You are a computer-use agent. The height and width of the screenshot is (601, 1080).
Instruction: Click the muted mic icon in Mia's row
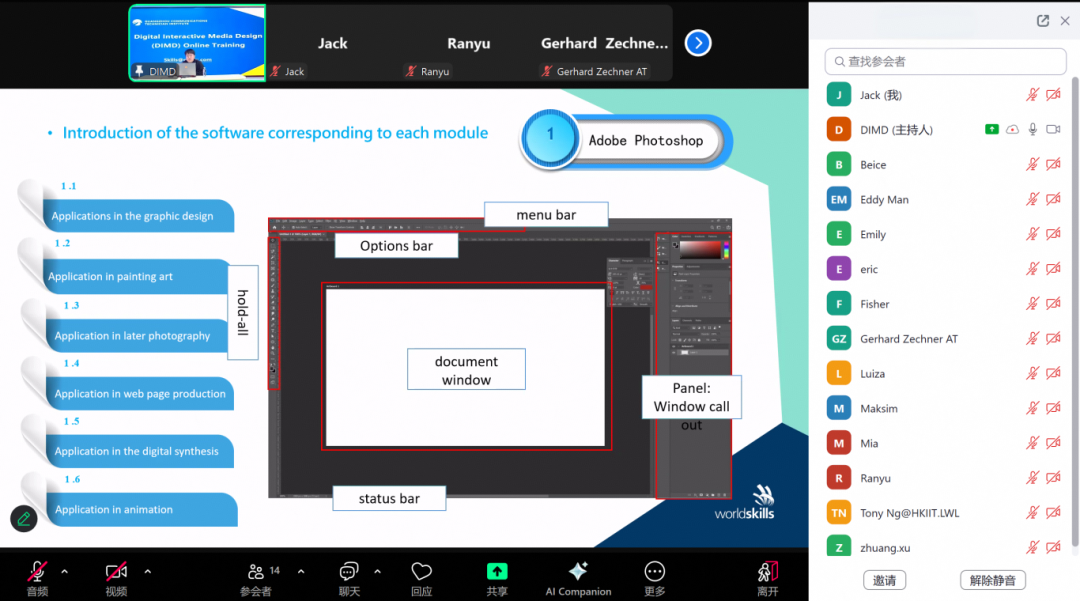[x=1032, y=443]
